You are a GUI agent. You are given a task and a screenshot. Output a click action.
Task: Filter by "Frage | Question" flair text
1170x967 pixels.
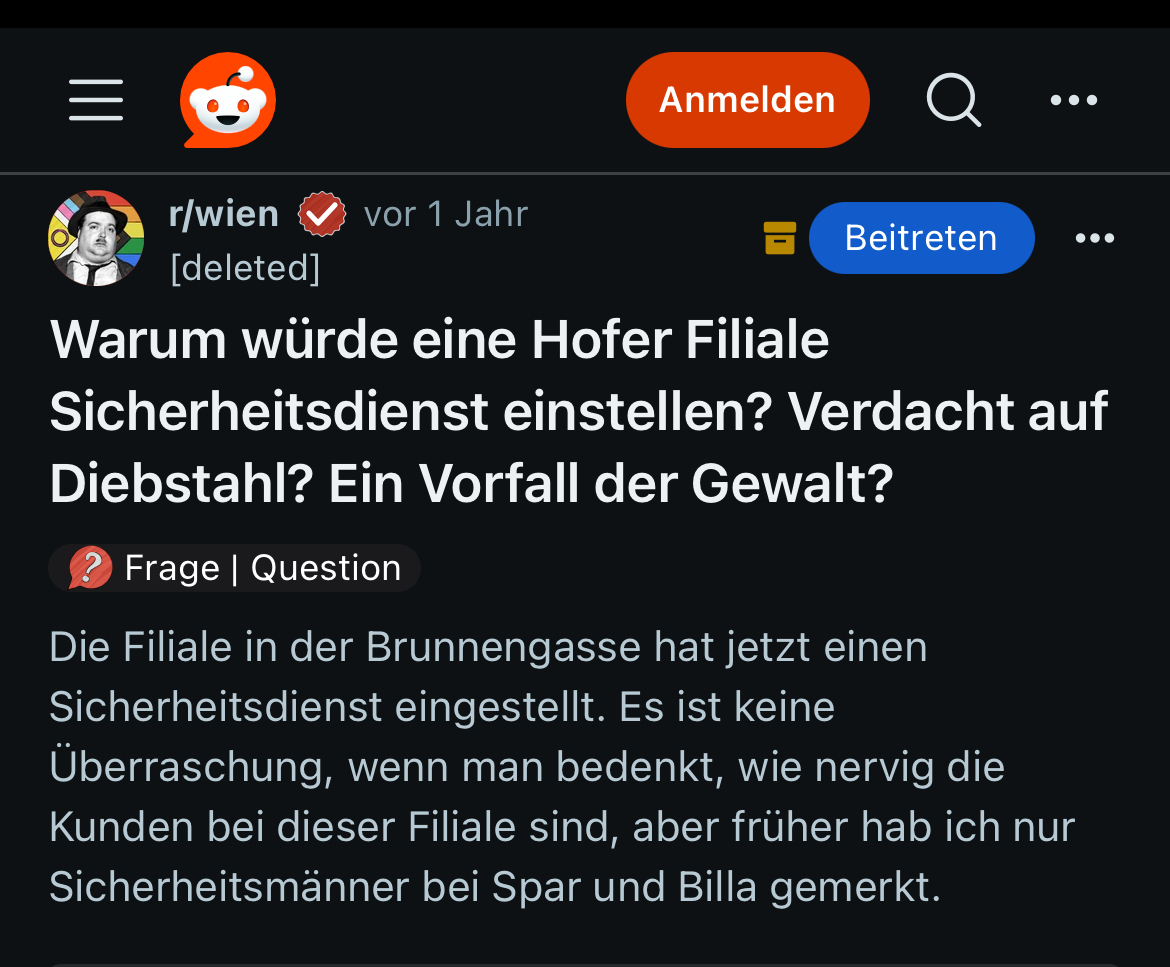pyautogui.click(x=262, y=568)
